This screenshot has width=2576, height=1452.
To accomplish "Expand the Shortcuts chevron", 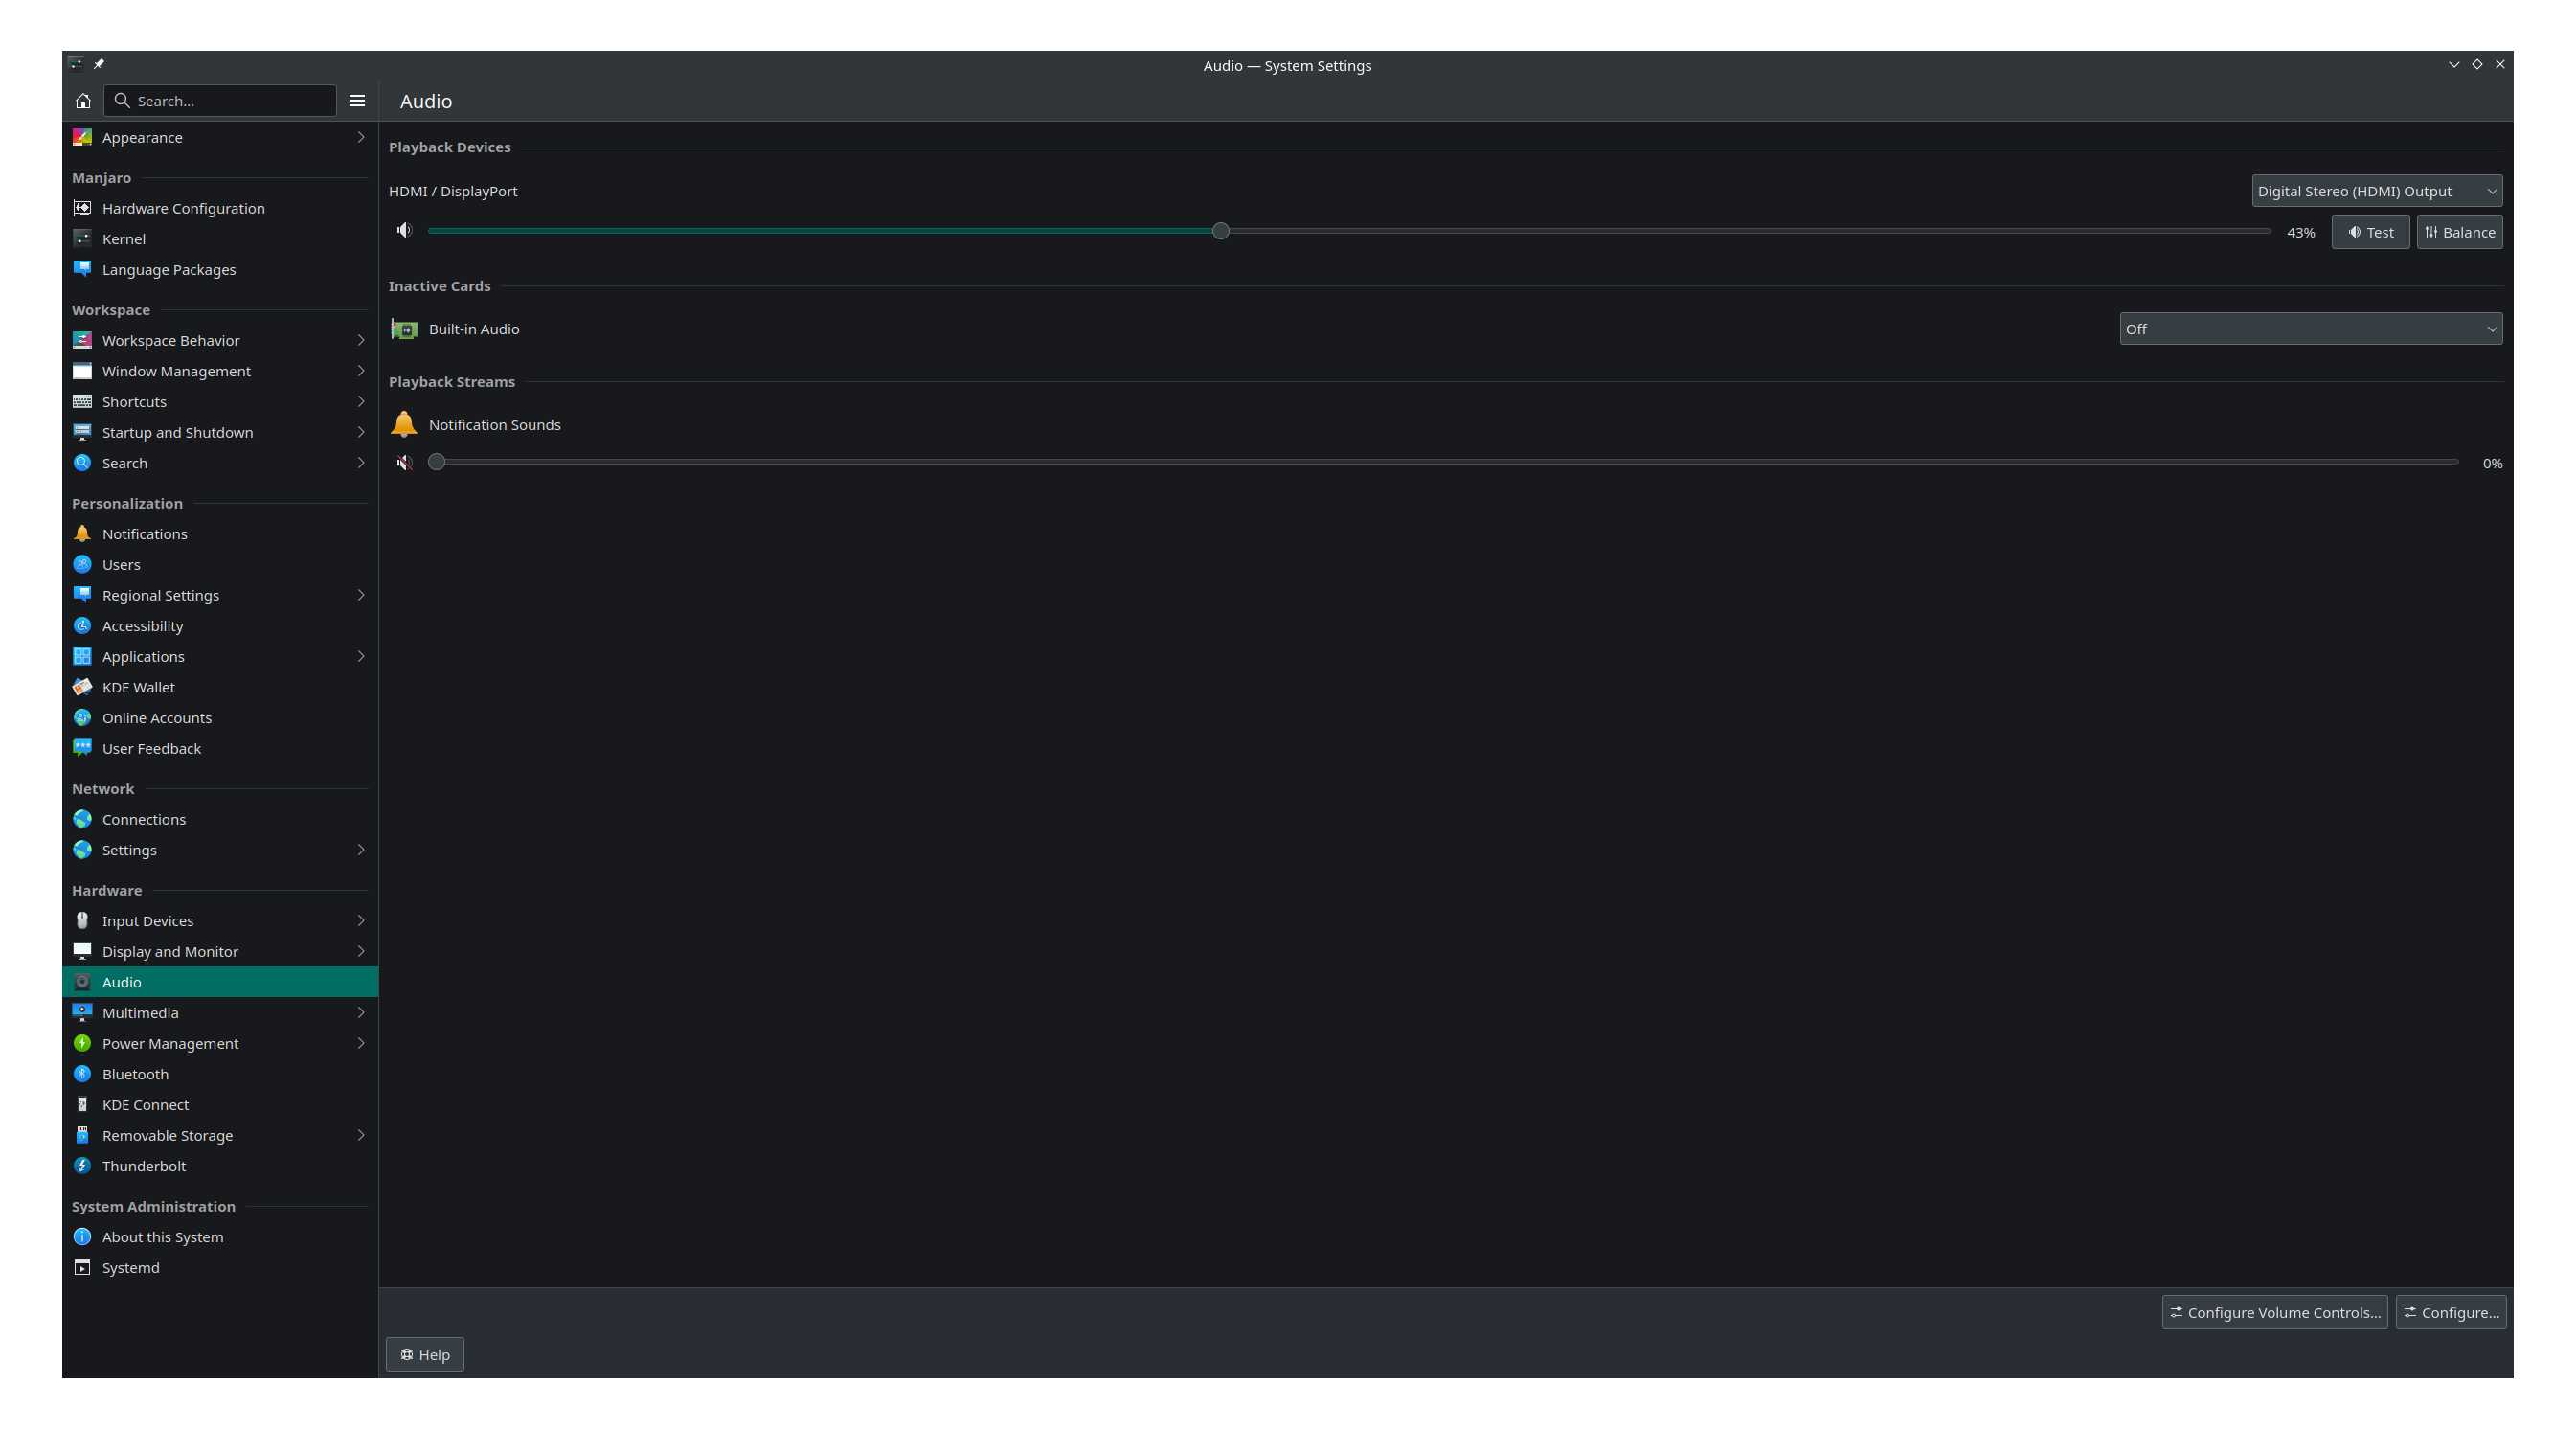I will 361,402.
